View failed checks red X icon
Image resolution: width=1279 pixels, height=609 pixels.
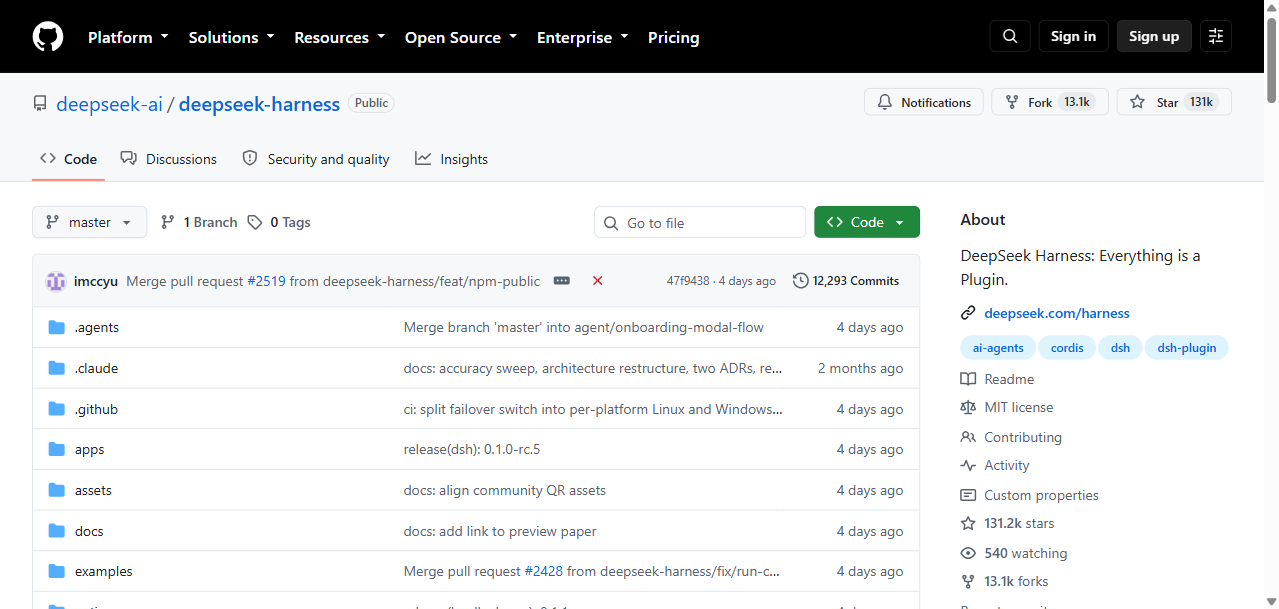click(598, 281)
